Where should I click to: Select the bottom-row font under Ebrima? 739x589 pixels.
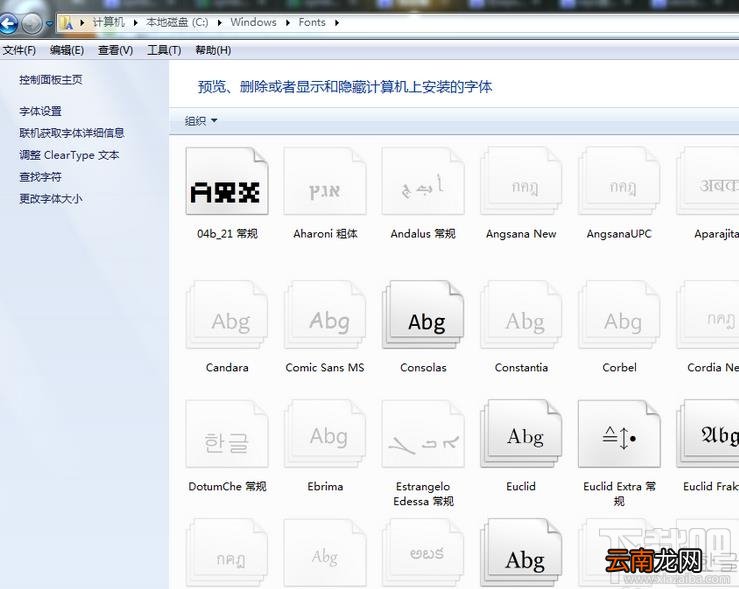point(325,553)
